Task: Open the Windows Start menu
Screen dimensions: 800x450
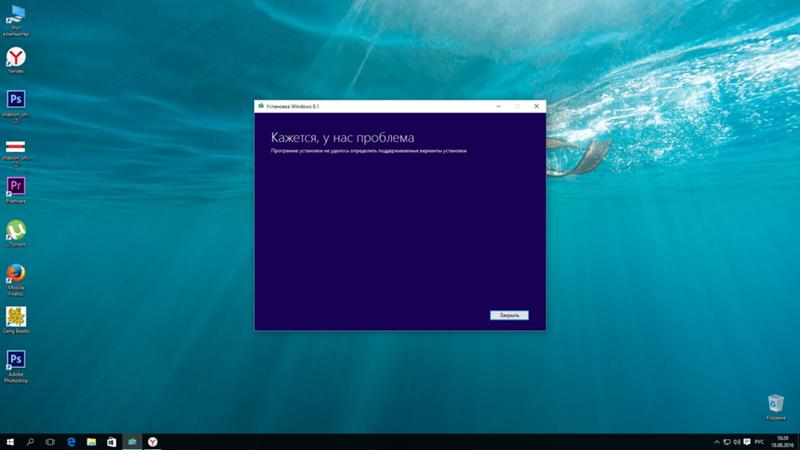Action: (x=10, y=442)
